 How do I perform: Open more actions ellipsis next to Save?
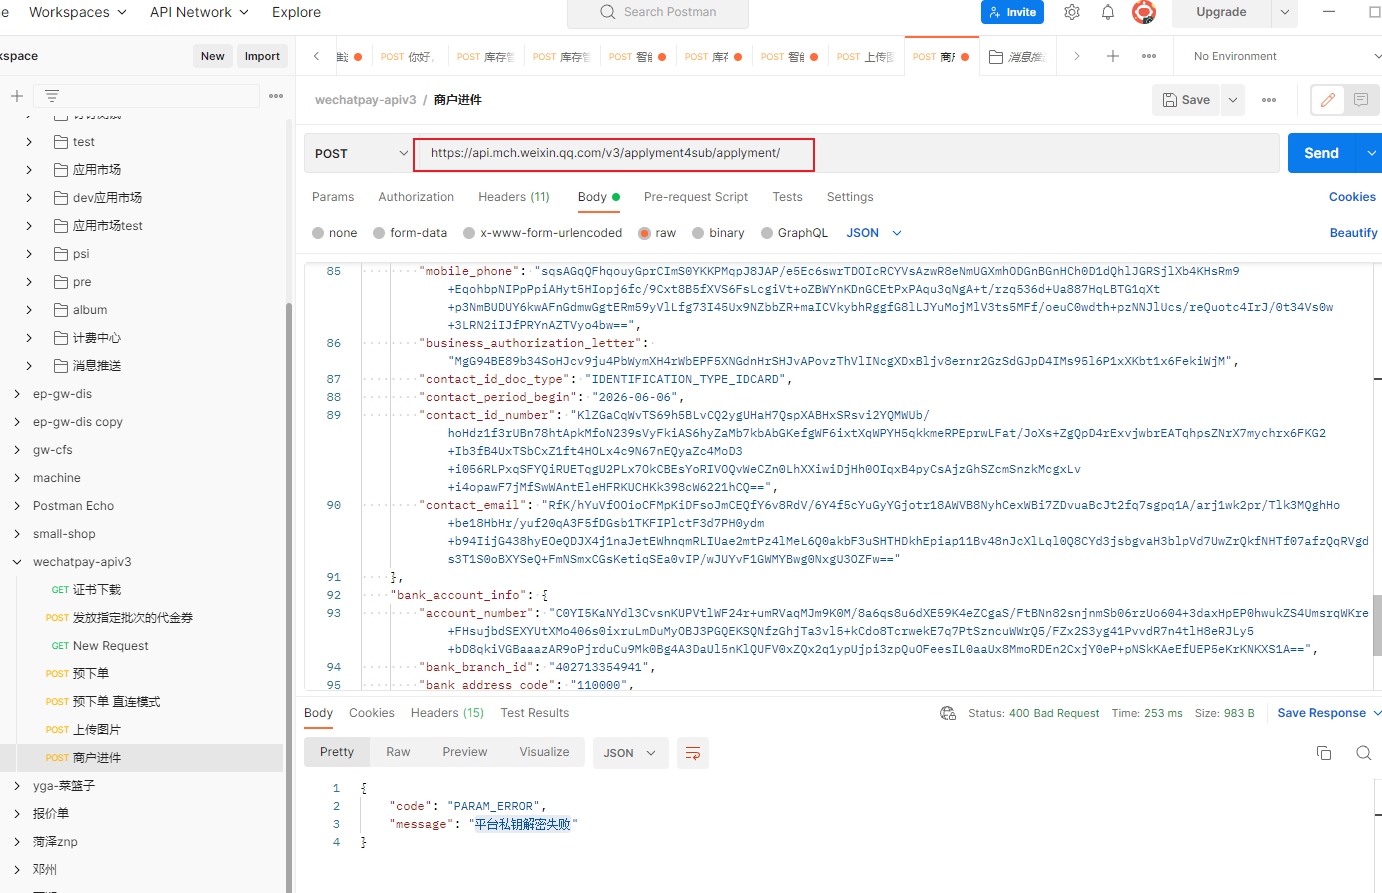[1269, 100]
